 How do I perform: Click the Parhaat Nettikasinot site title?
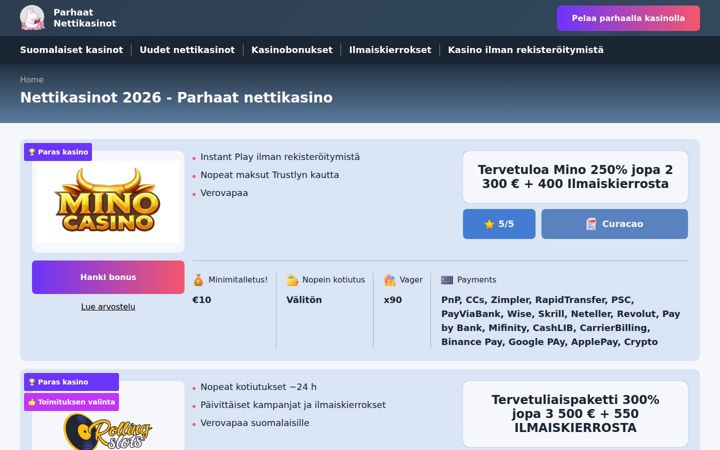pos(84,18)
